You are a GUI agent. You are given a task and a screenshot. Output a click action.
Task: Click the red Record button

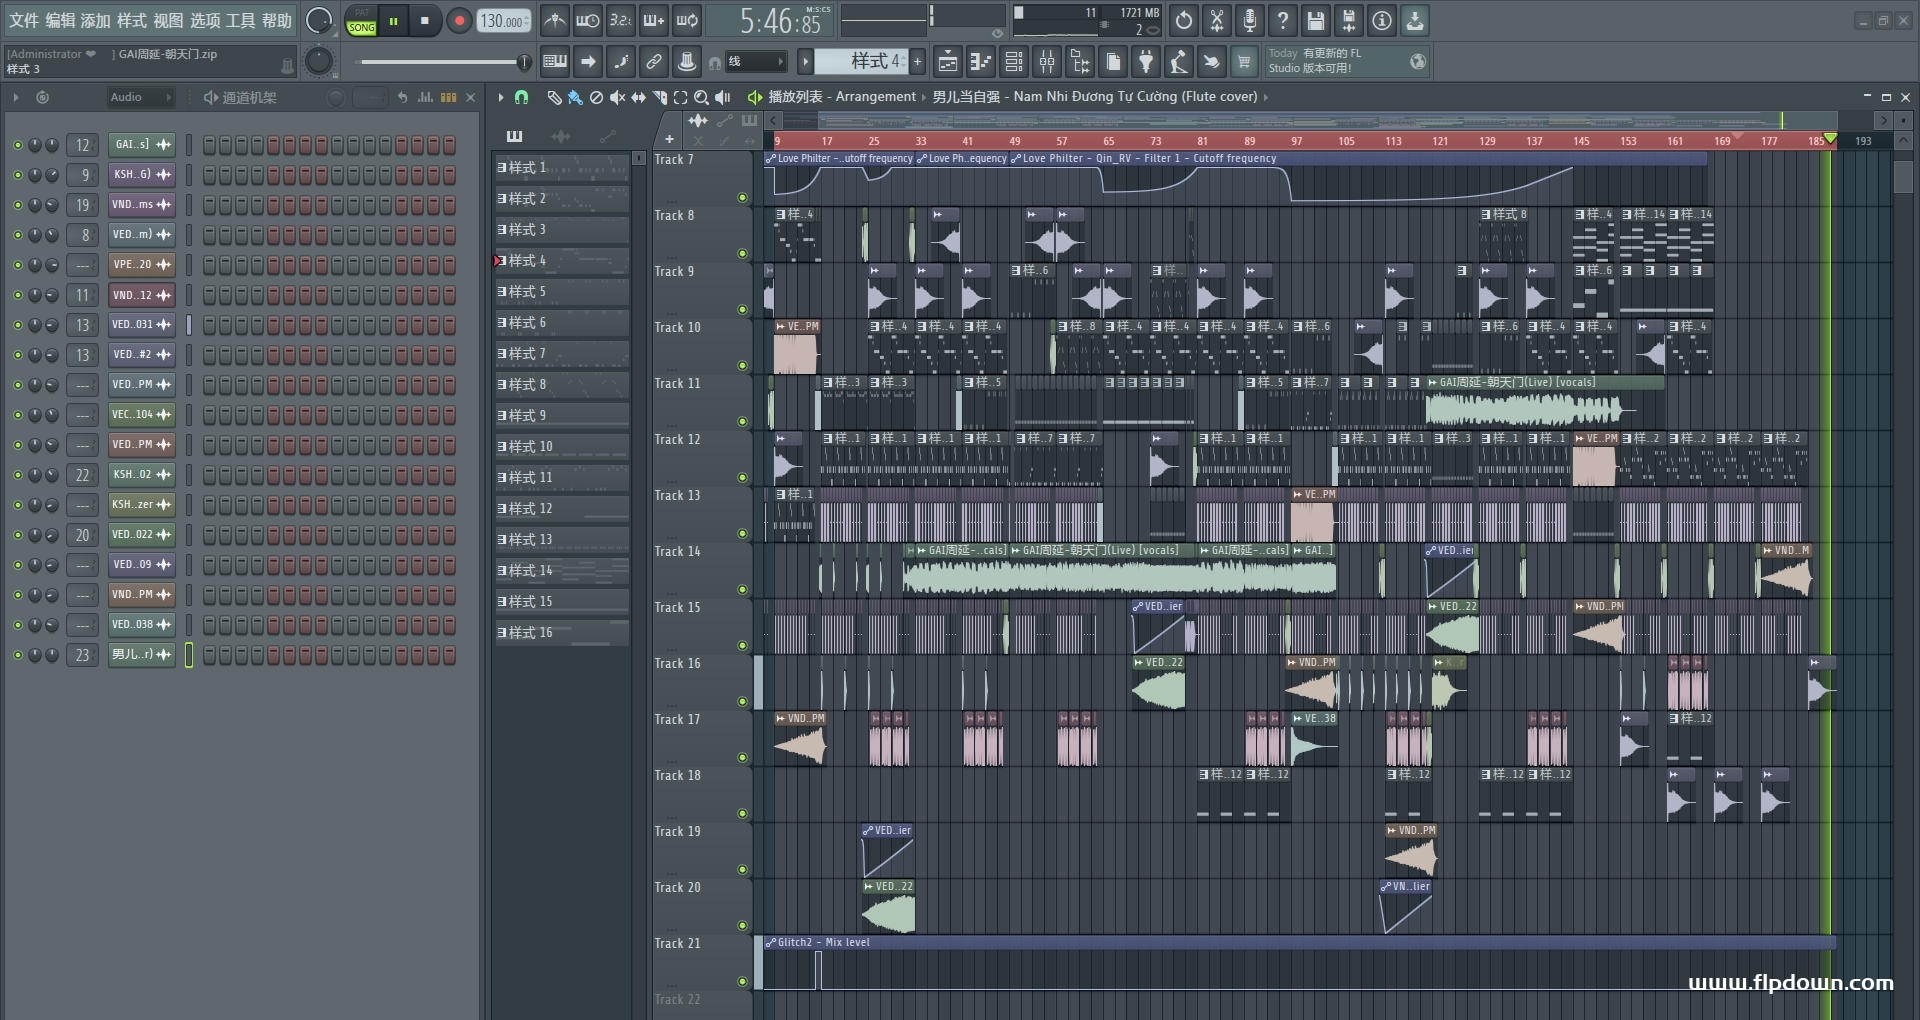459,21
